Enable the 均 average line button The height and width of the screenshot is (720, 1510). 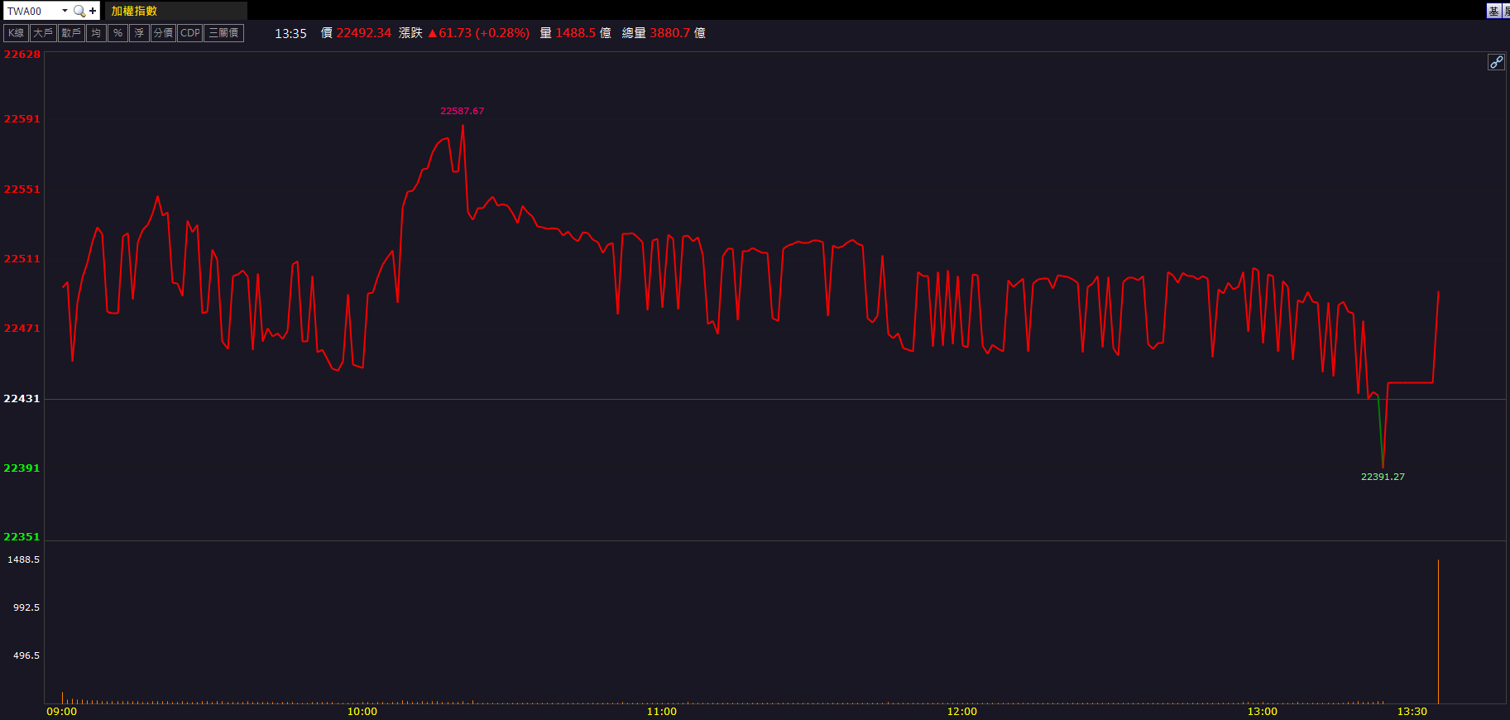coord(96,33)
